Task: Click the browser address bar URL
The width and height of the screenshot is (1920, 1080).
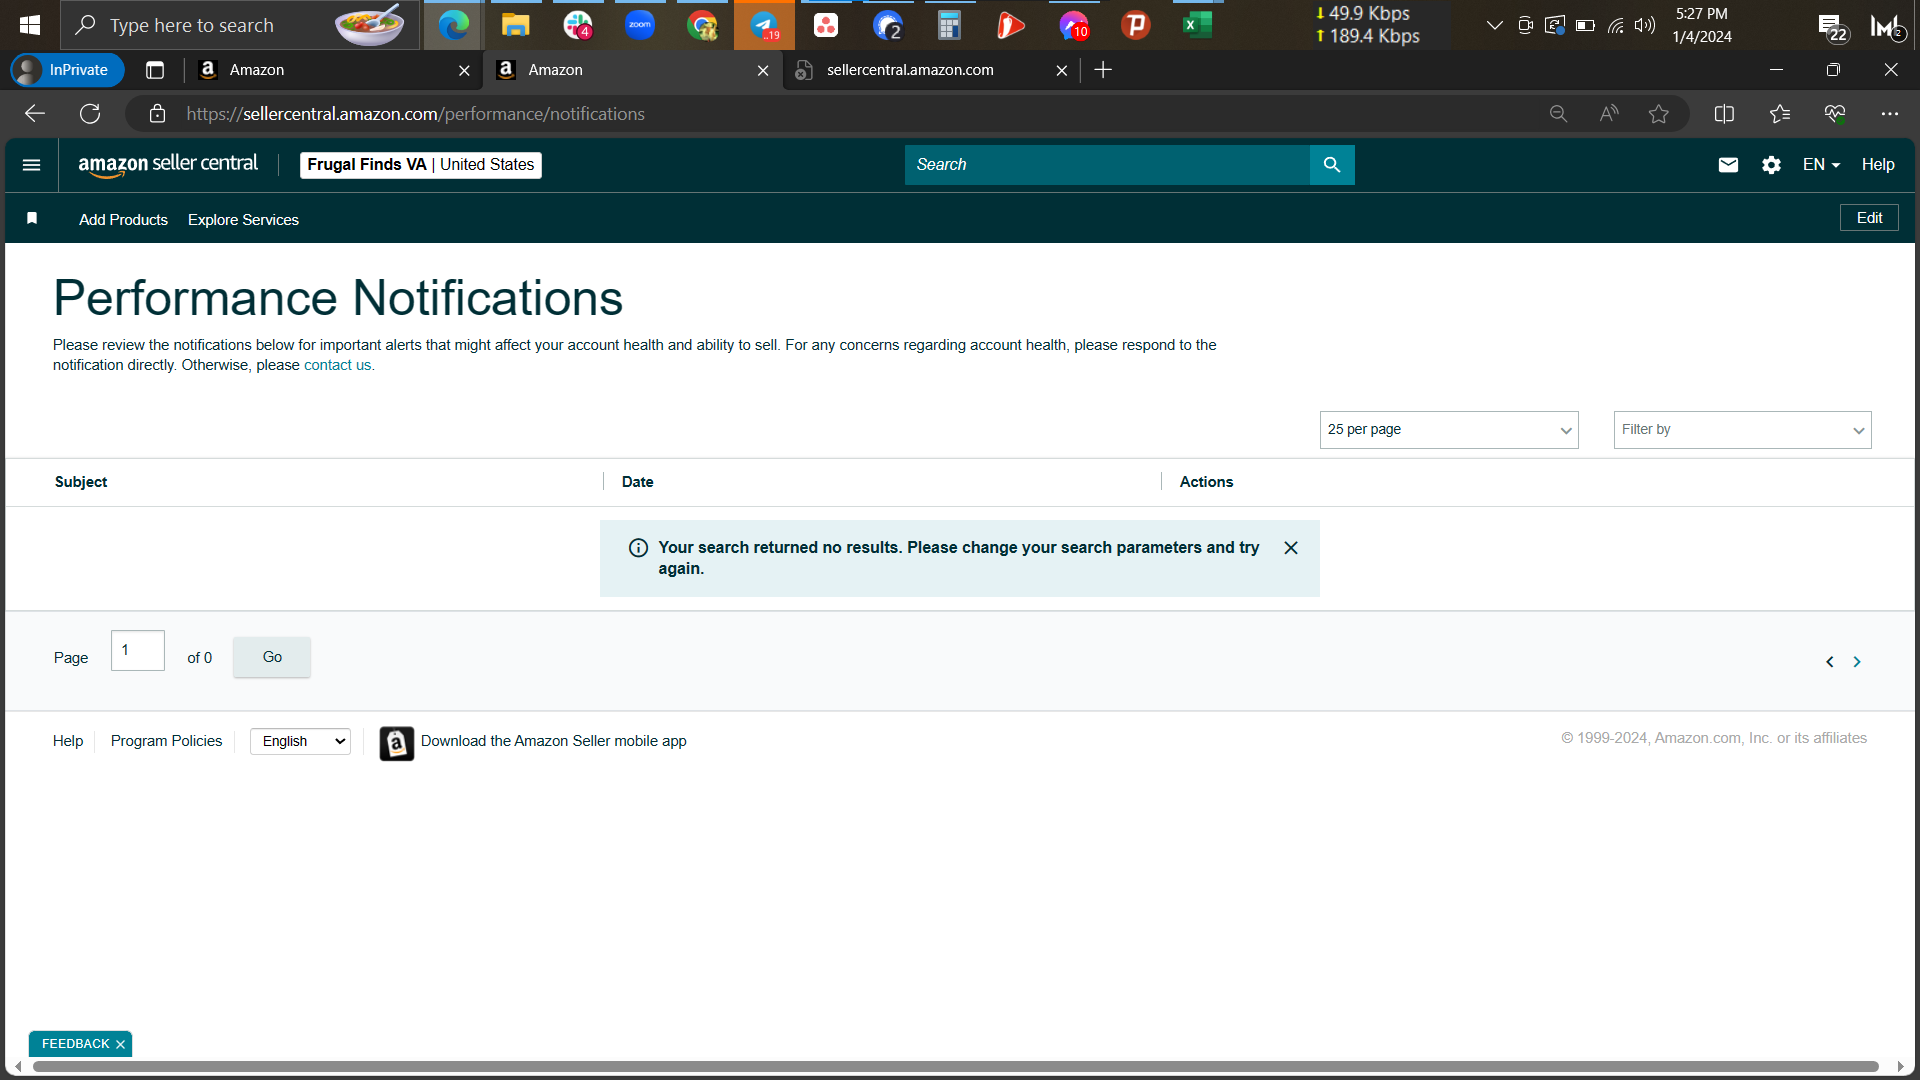Action: tap(415, 114)
